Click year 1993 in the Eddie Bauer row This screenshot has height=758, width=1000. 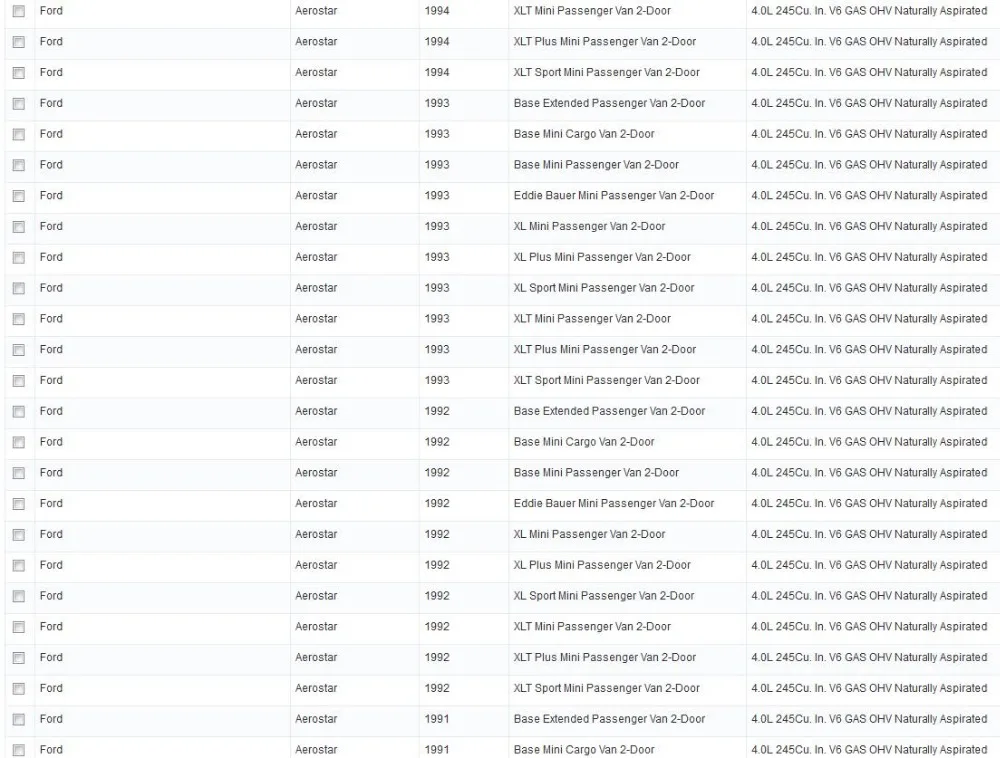click(437, 196)
